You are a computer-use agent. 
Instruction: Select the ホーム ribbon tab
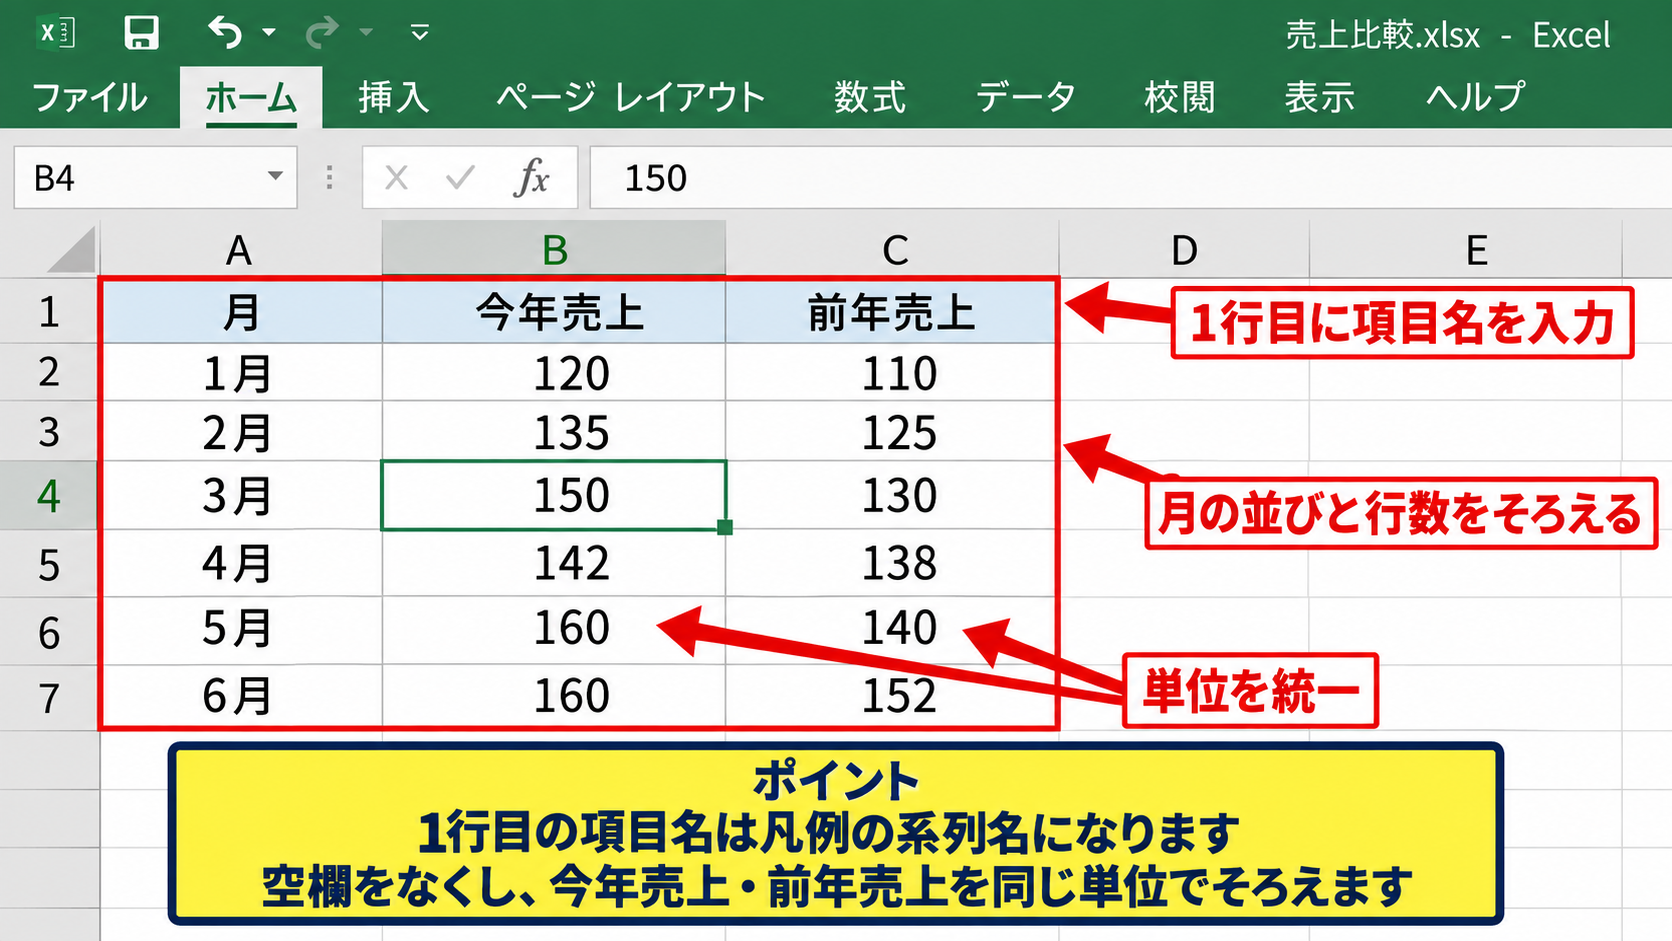pyautogui.click(x=251, y=97)
